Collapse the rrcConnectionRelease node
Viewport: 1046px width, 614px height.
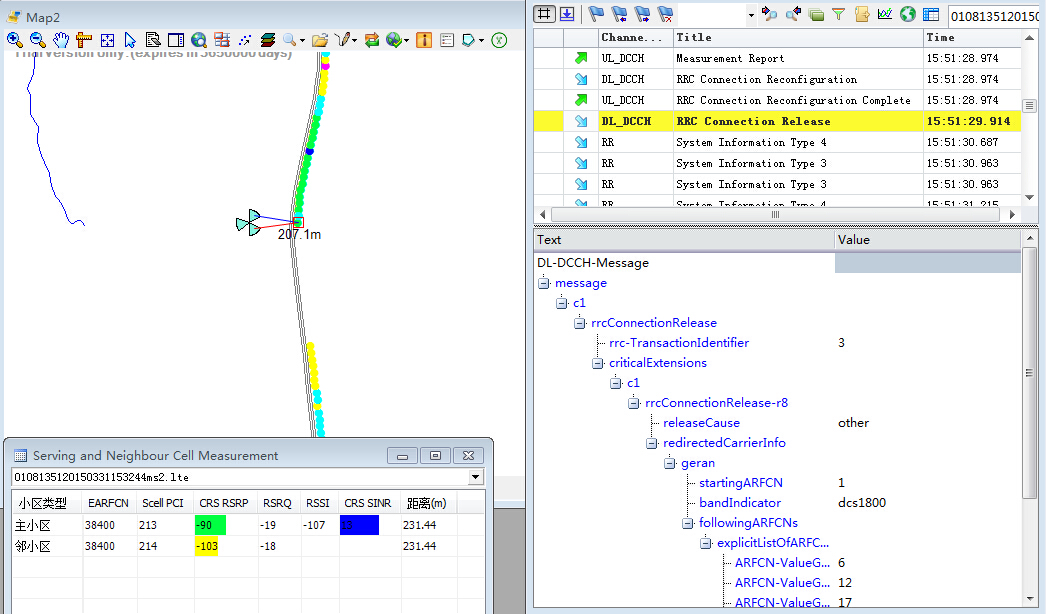[x=580, y=323]
